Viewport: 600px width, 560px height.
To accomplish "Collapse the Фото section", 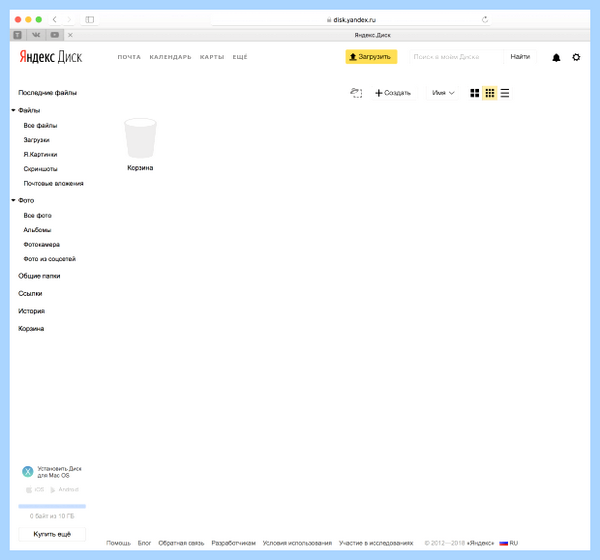I will (13, 200).
